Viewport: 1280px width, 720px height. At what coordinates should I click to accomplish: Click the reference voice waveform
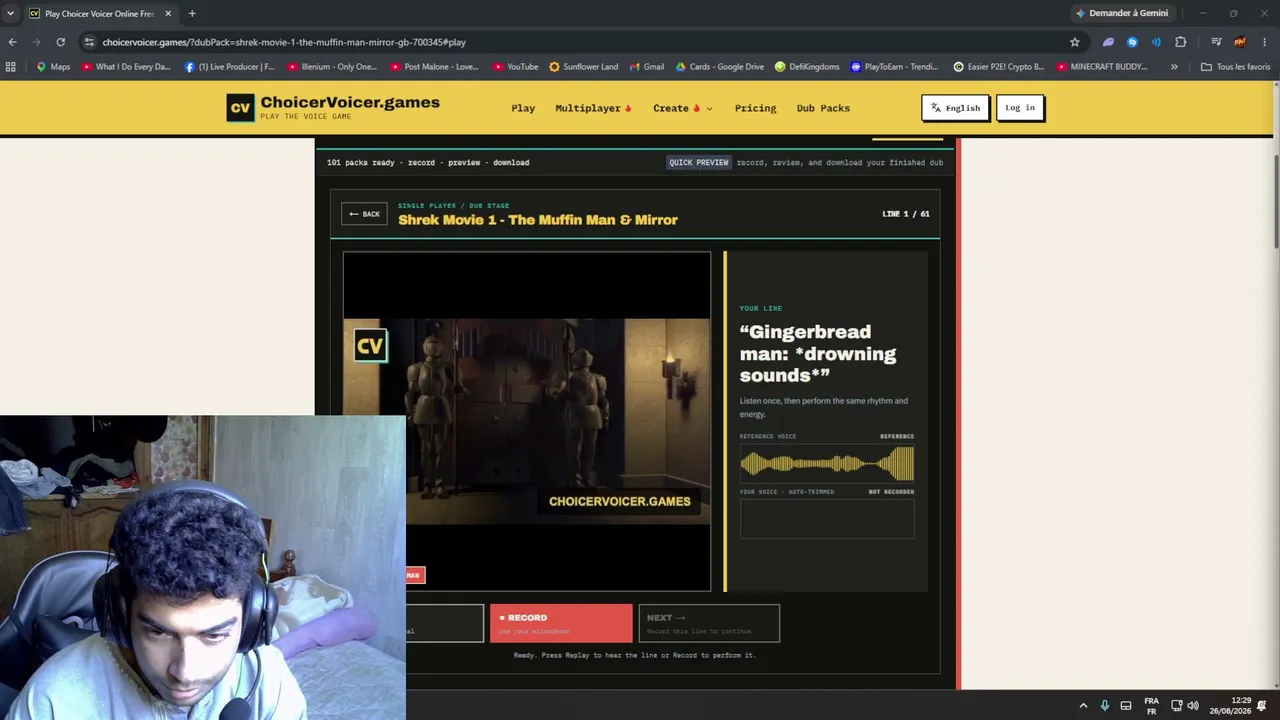tap(827, 464)
